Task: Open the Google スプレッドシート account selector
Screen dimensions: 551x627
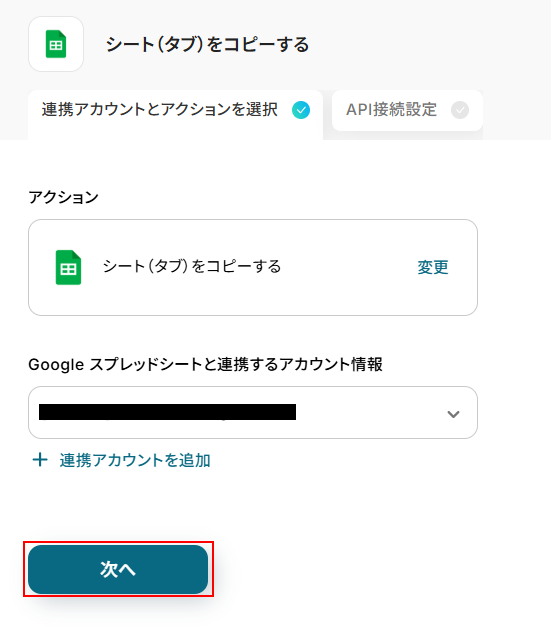Action: click(x=253, y=412)
